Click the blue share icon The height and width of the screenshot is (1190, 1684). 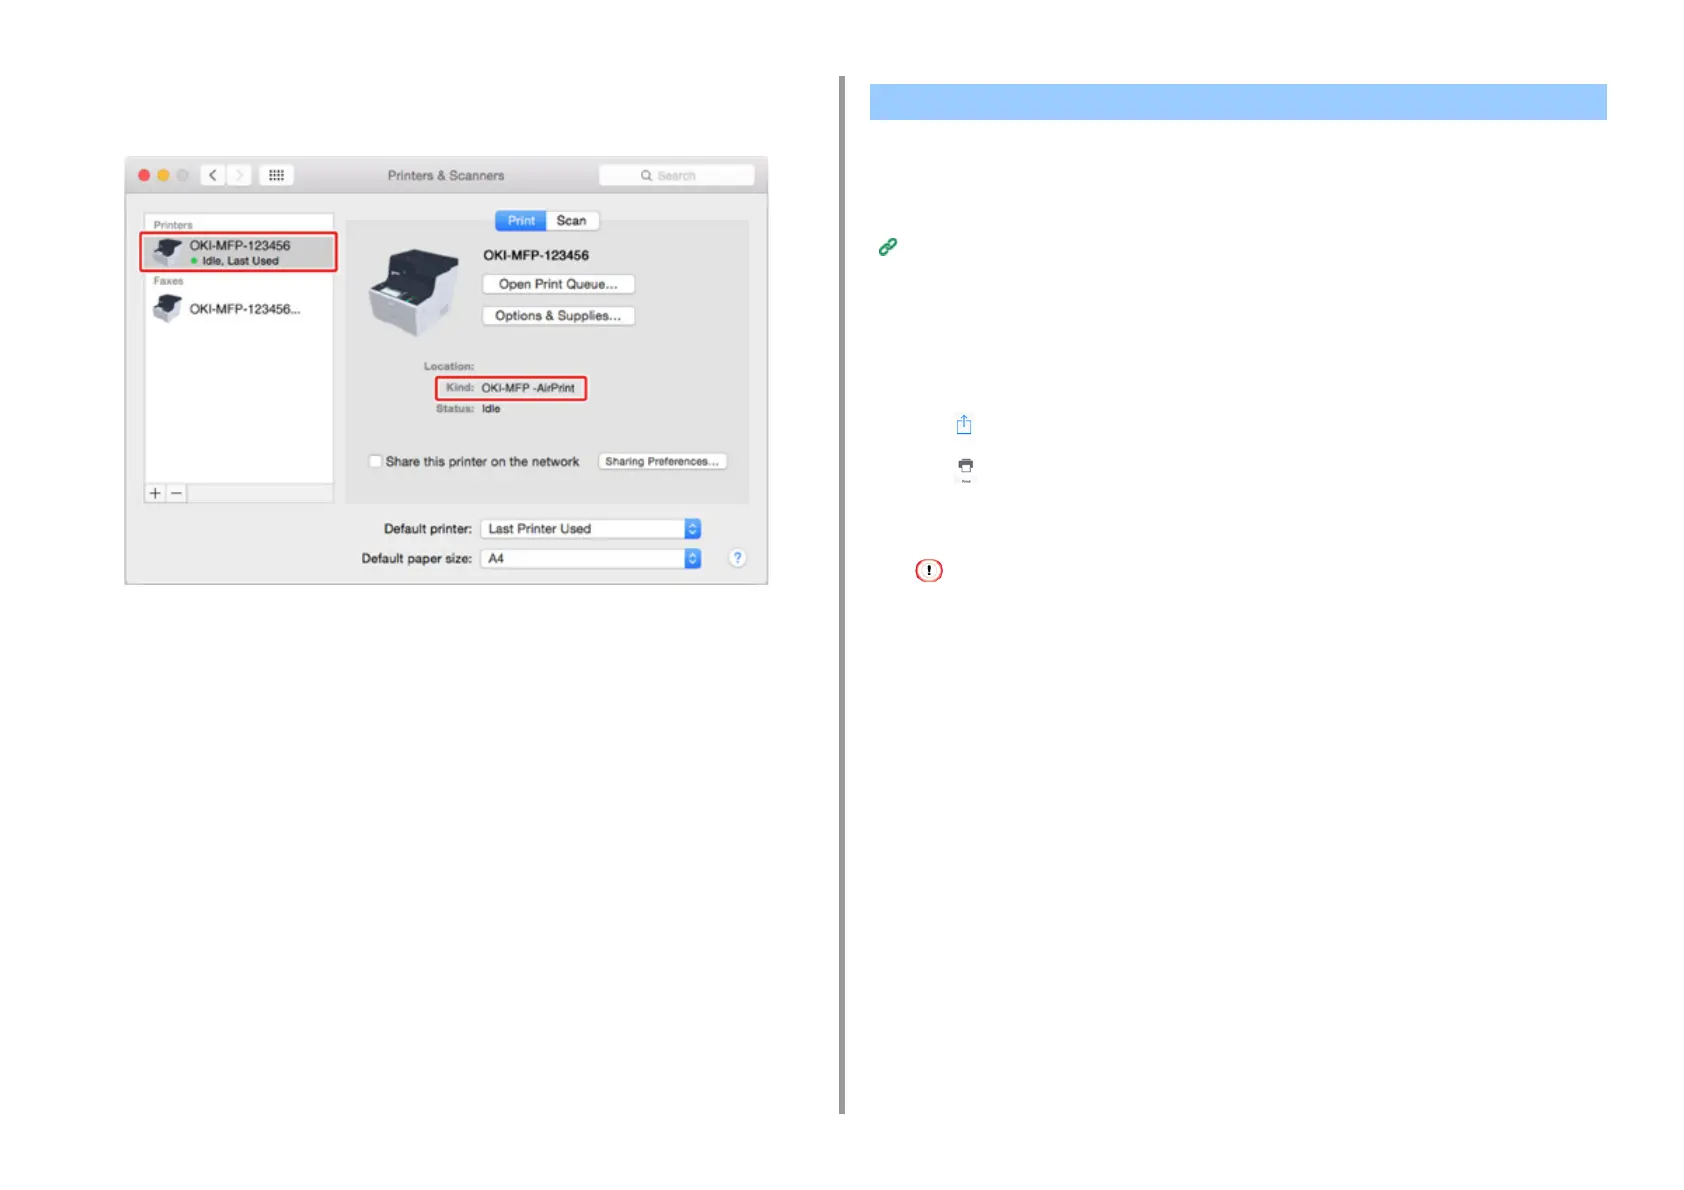[x=964, y=425]
